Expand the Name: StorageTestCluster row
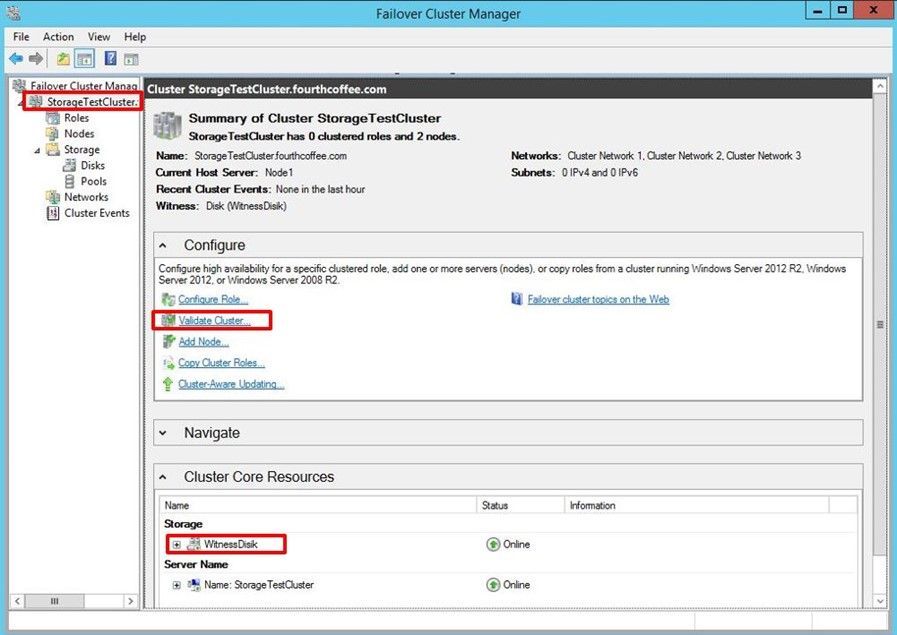This screenshot has width=897, height=635. [x=177, y=585]
